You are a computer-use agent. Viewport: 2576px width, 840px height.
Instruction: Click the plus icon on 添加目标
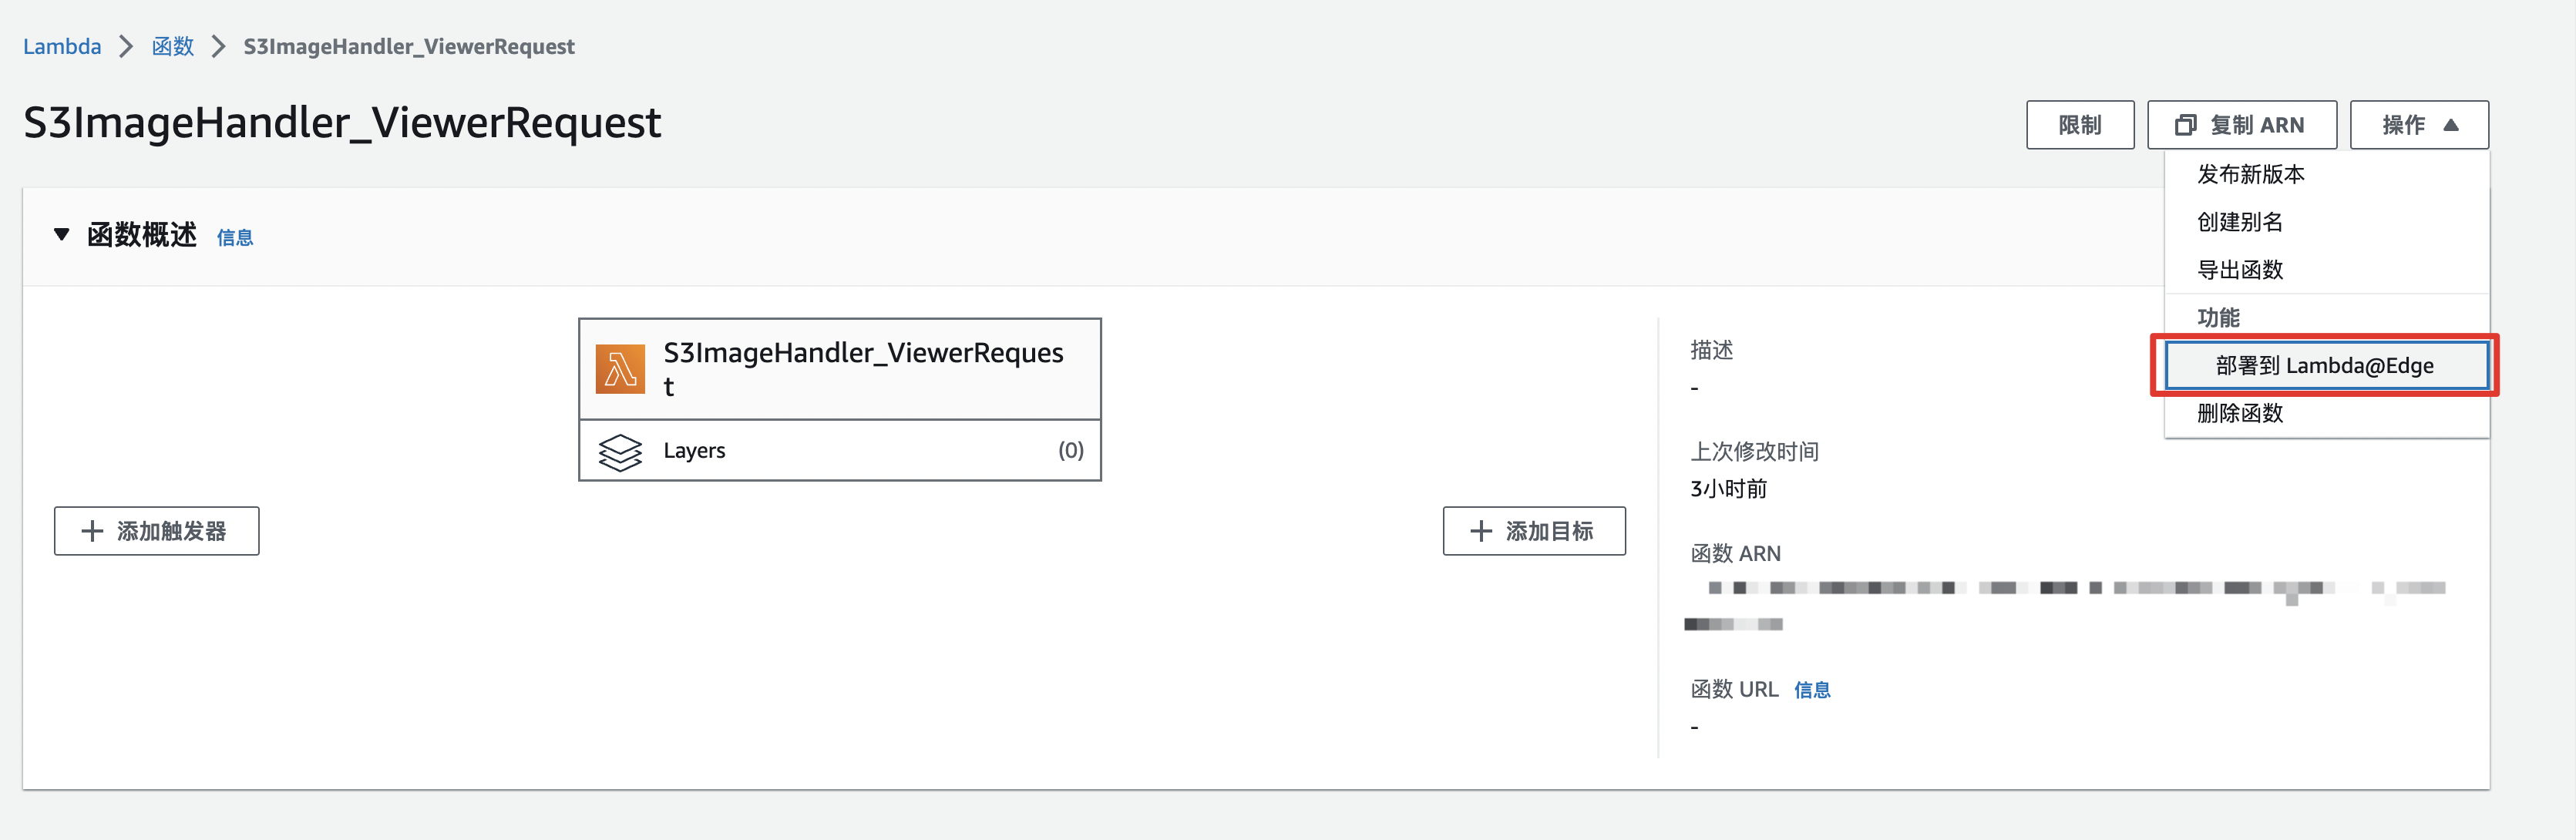pos(1481,531)
